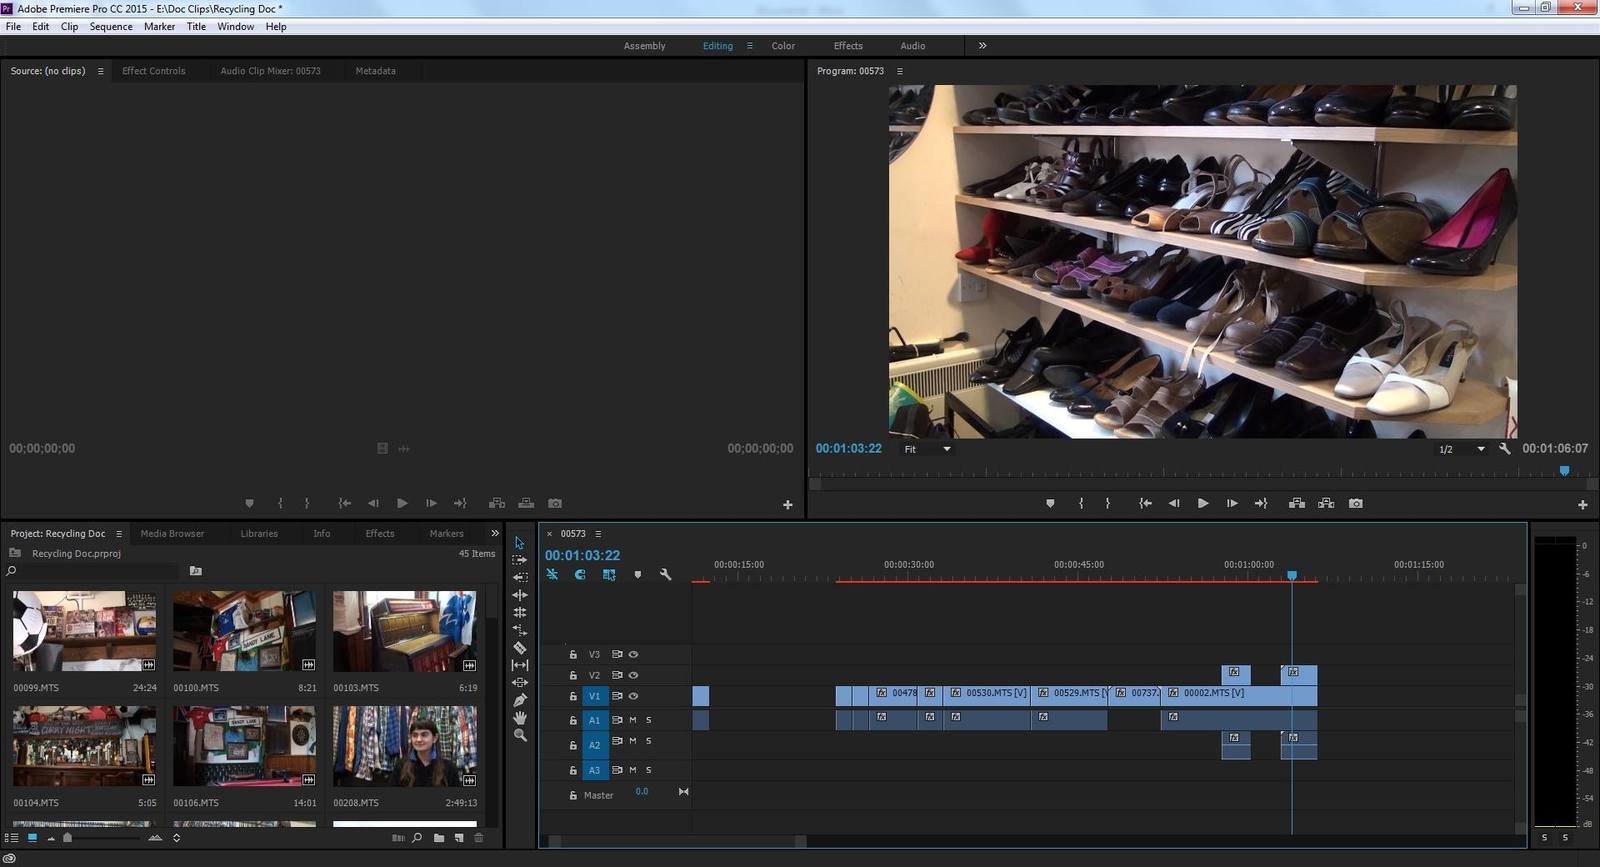Select the 00208.MTS clip thumbnail
1600x867 pixels.
(x=404, y=746)
